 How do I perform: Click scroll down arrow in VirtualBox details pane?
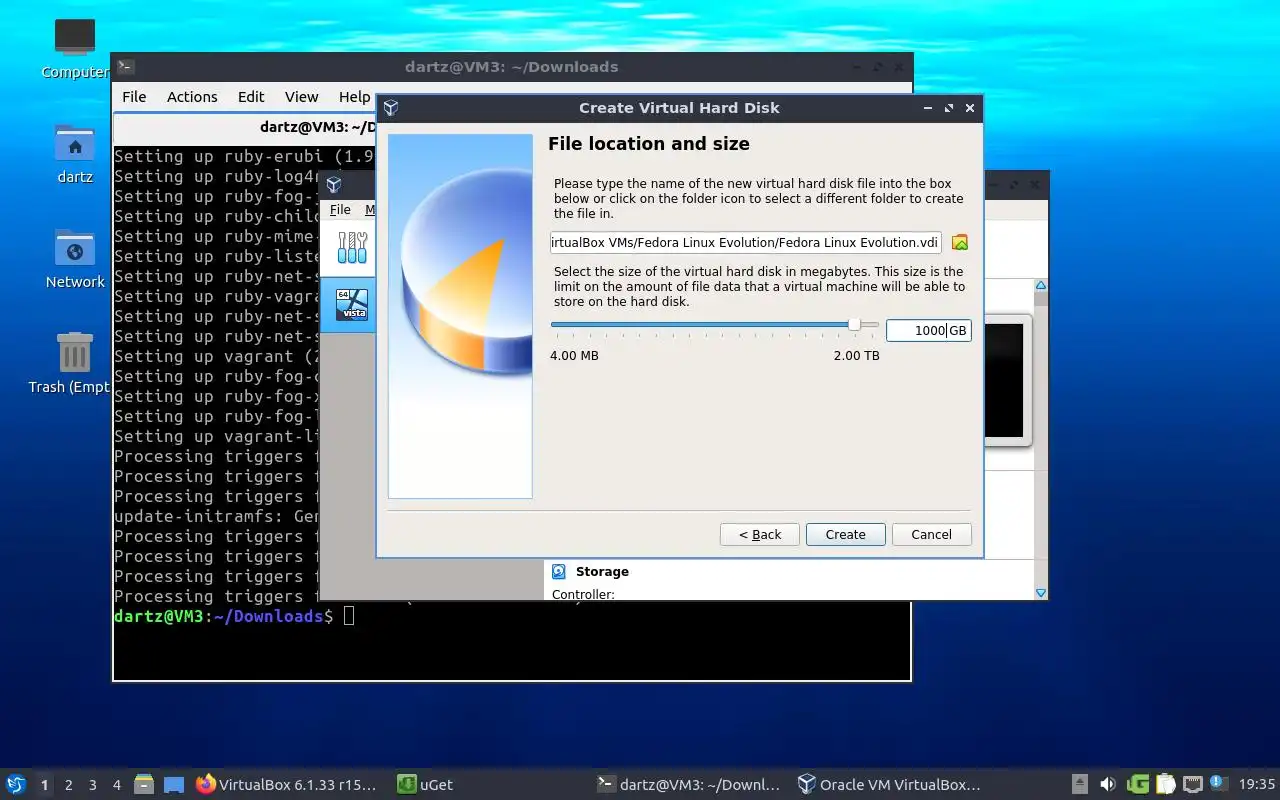(x=1040, y=593)
